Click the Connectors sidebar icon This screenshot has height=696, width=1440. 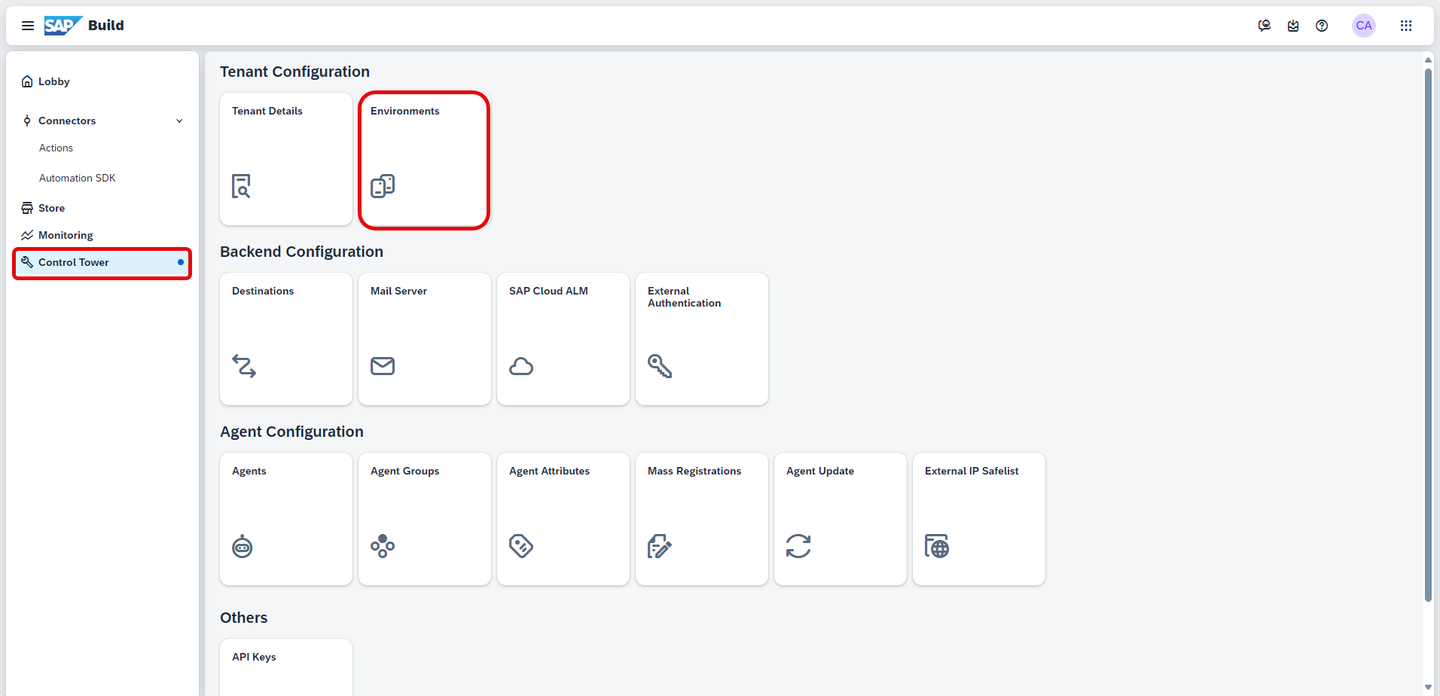point(27,121)
